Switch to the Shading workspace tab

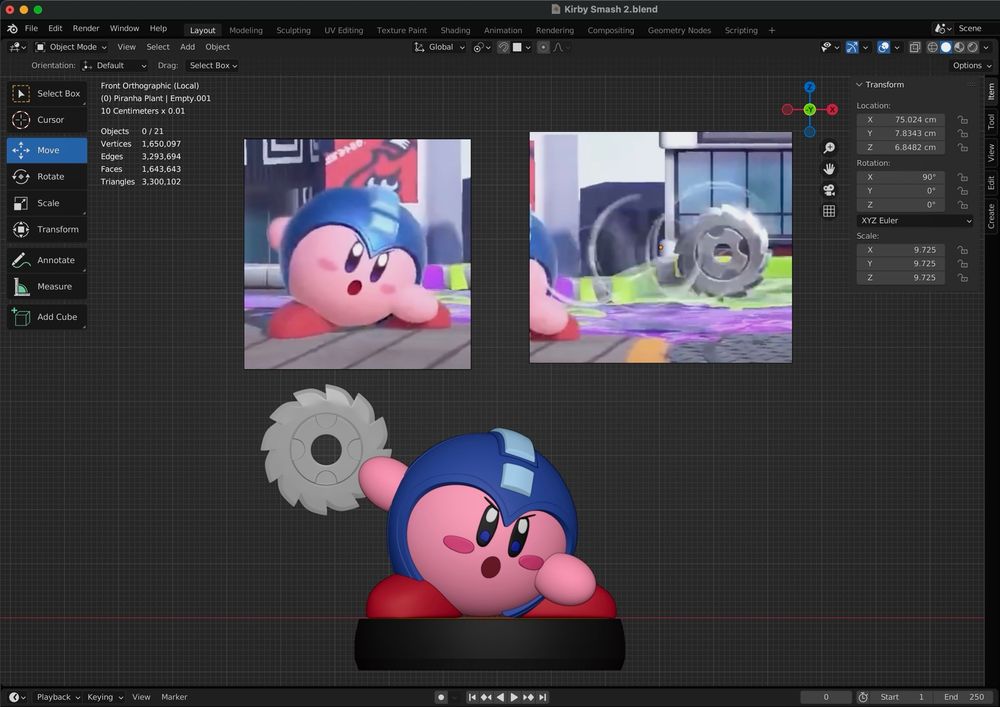coord(455,31)
